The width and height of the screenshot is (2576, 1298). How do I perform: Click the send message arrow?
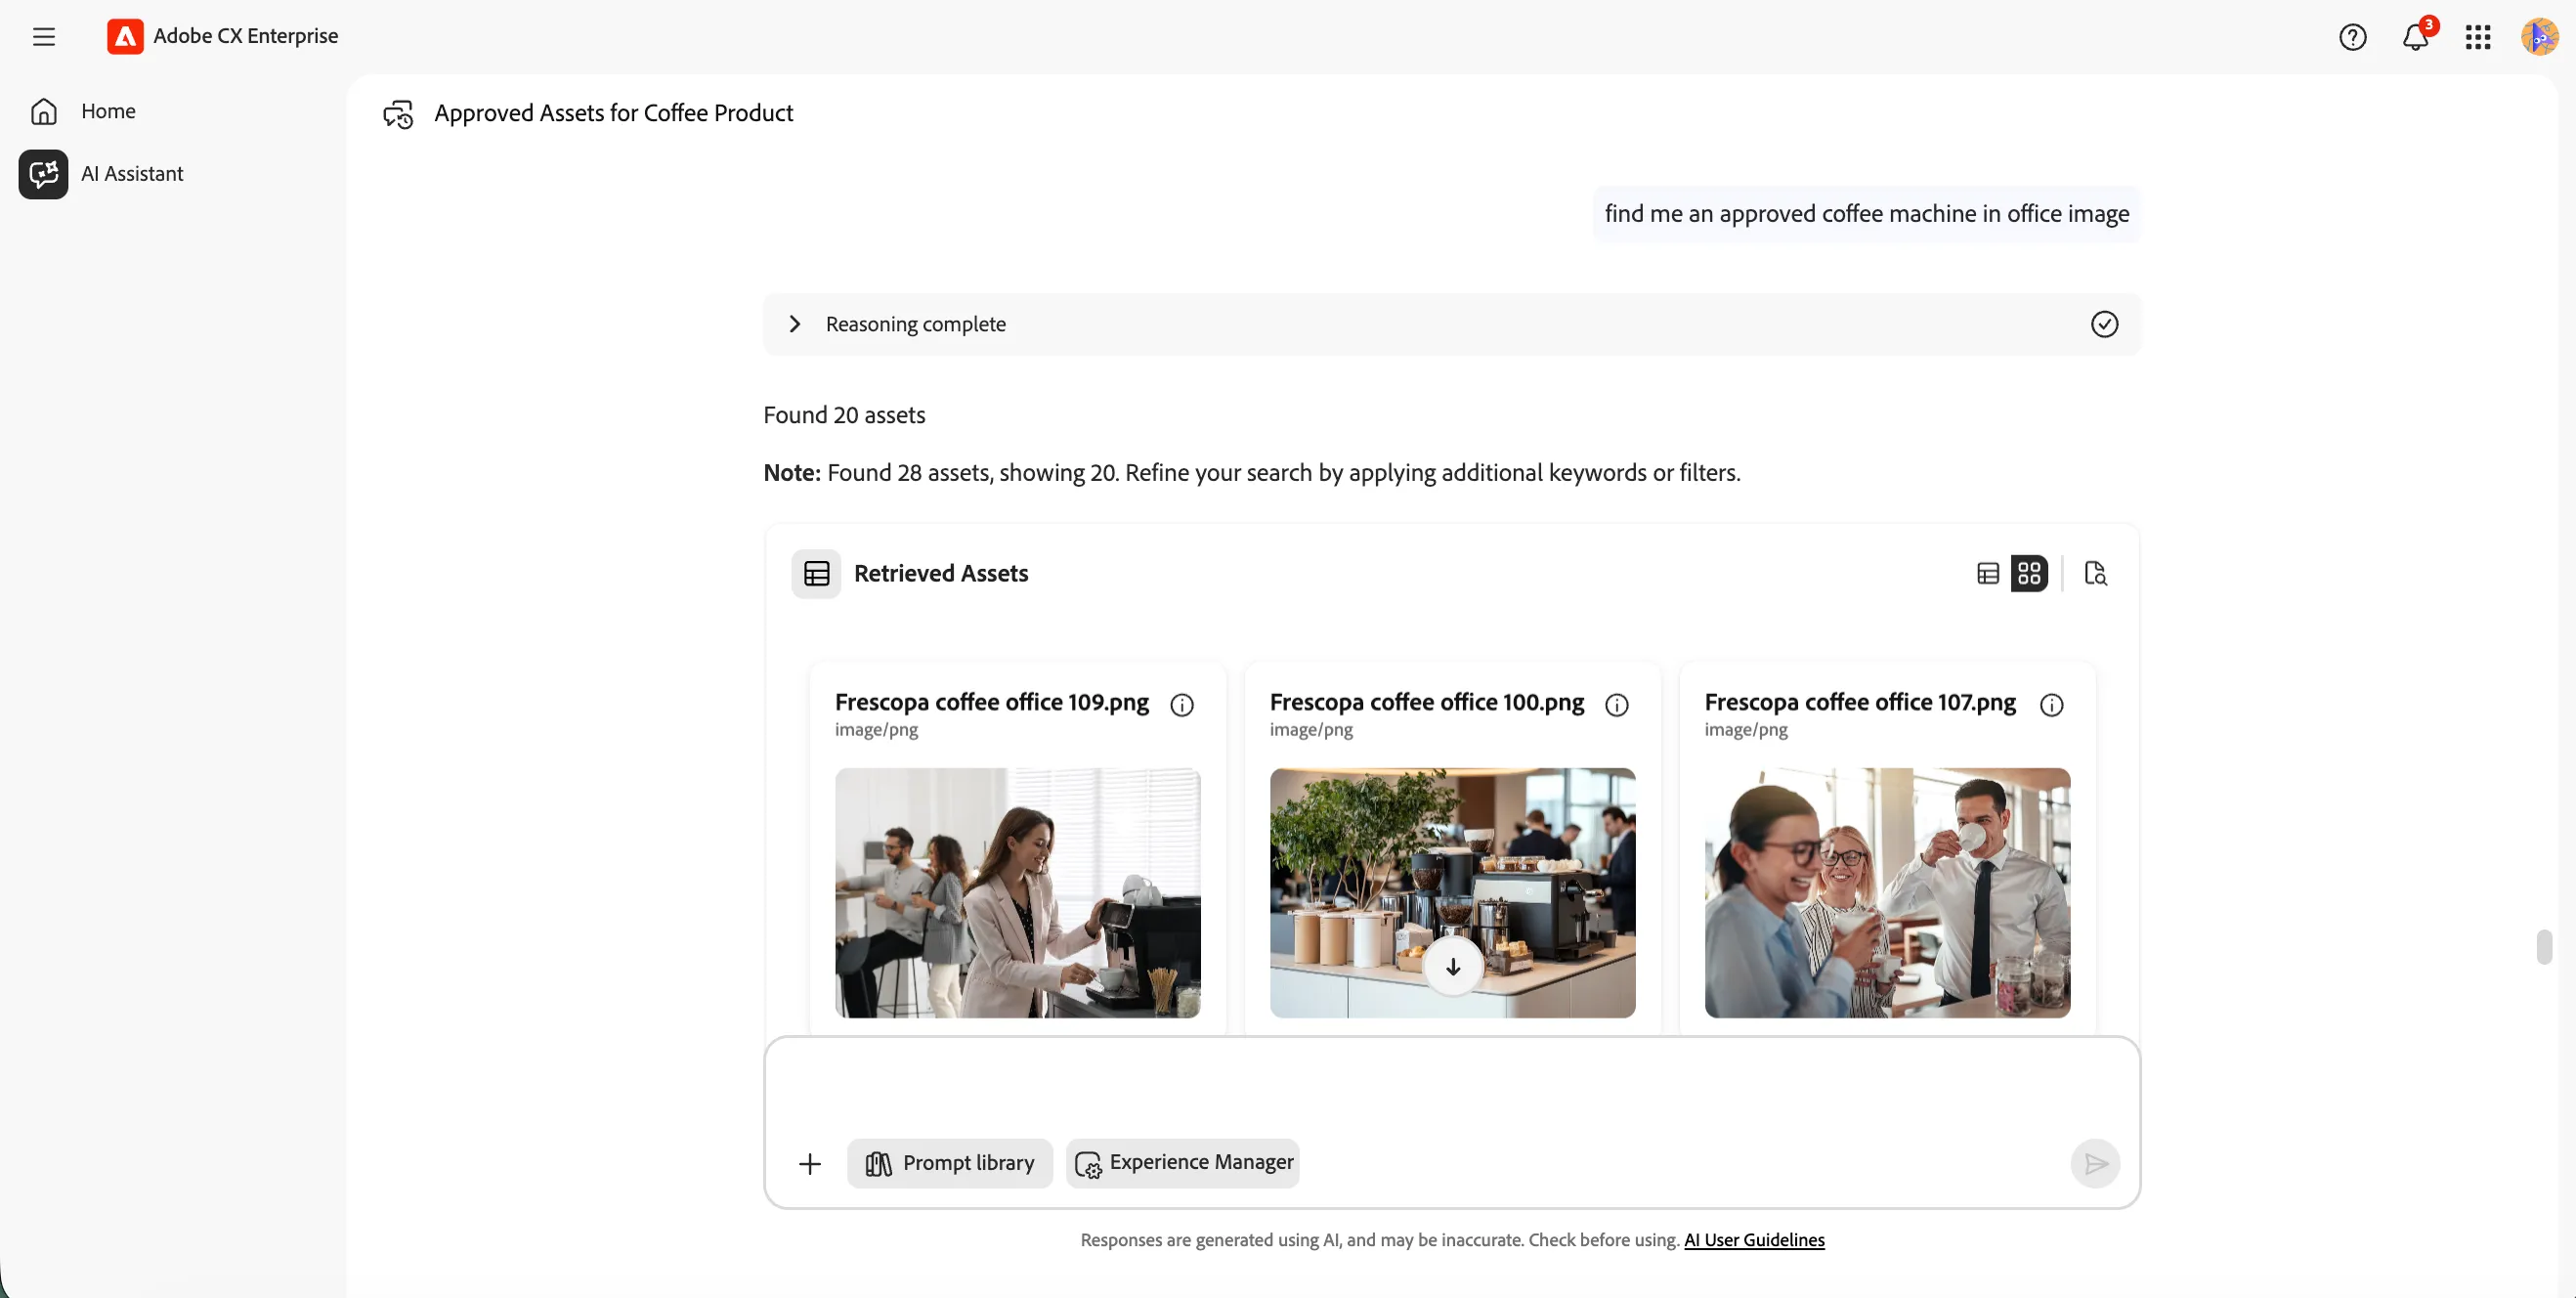(2096, 1163)
